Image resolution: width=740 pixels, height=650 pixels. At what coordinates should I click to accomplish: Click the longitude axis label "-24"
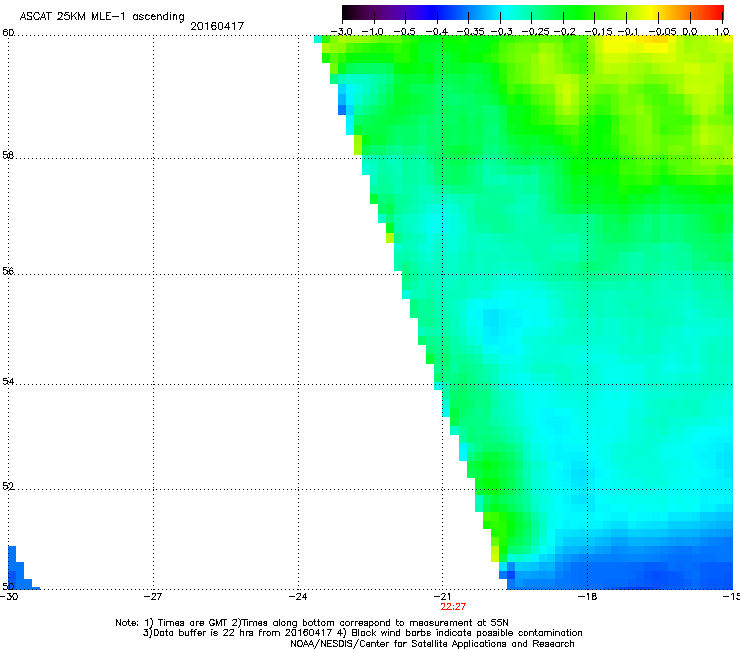tap(298, 596)
